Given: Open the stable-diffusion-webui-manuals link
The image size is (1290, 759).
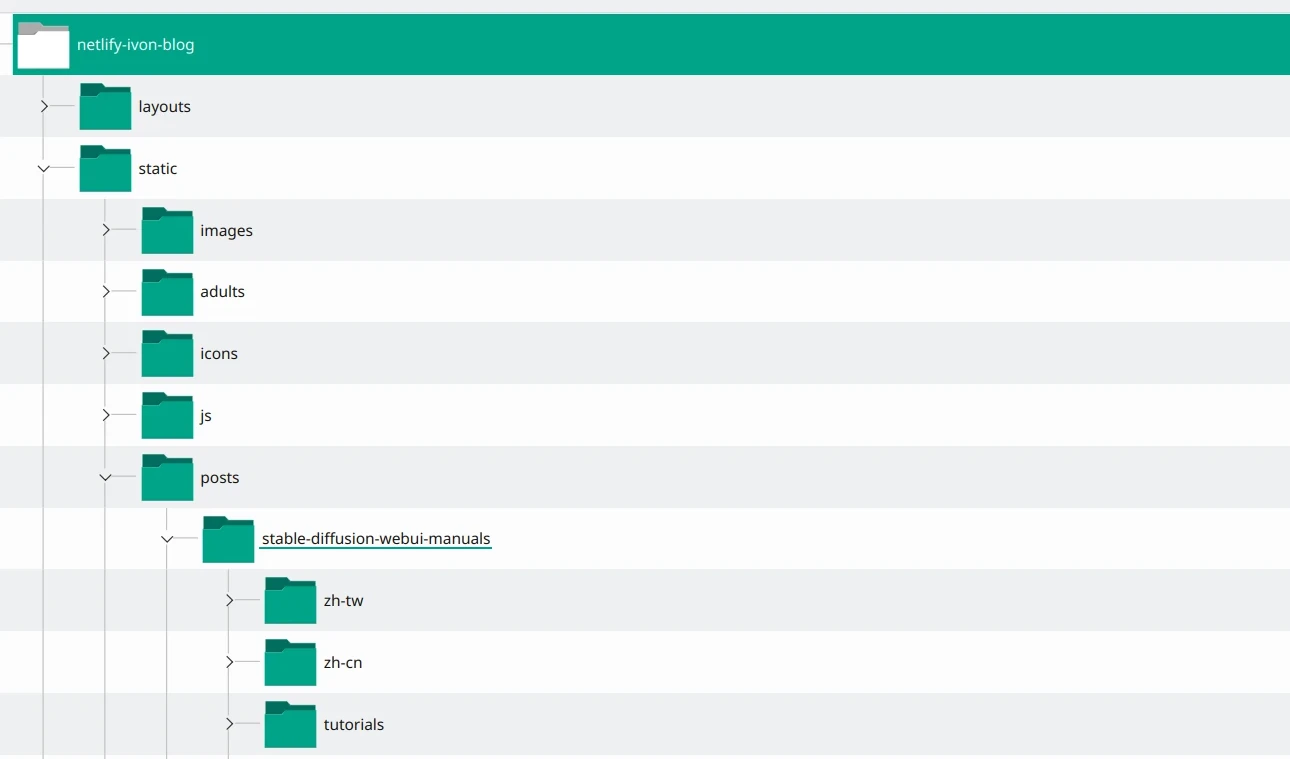Looking at the screenshot, I should pyautogui.click(x=376, y=539).
